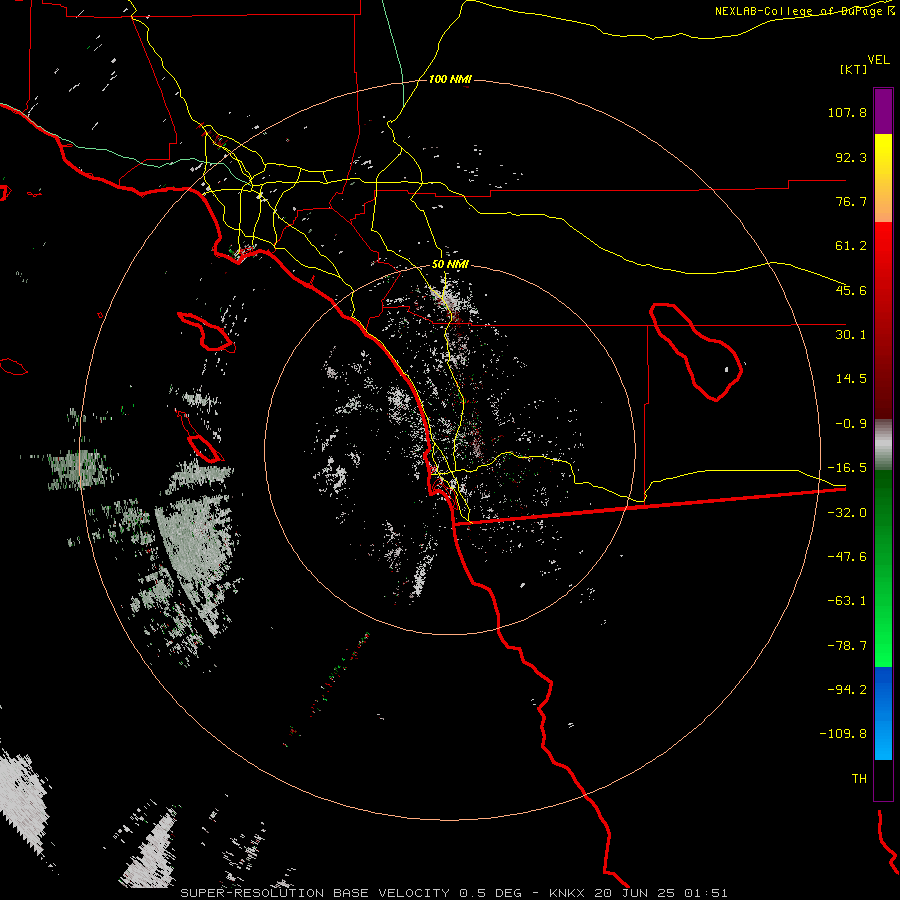This screenshot has width=900, height=900.
Task: Select the -109.8 velocity scale value
Action: point(843,734)
